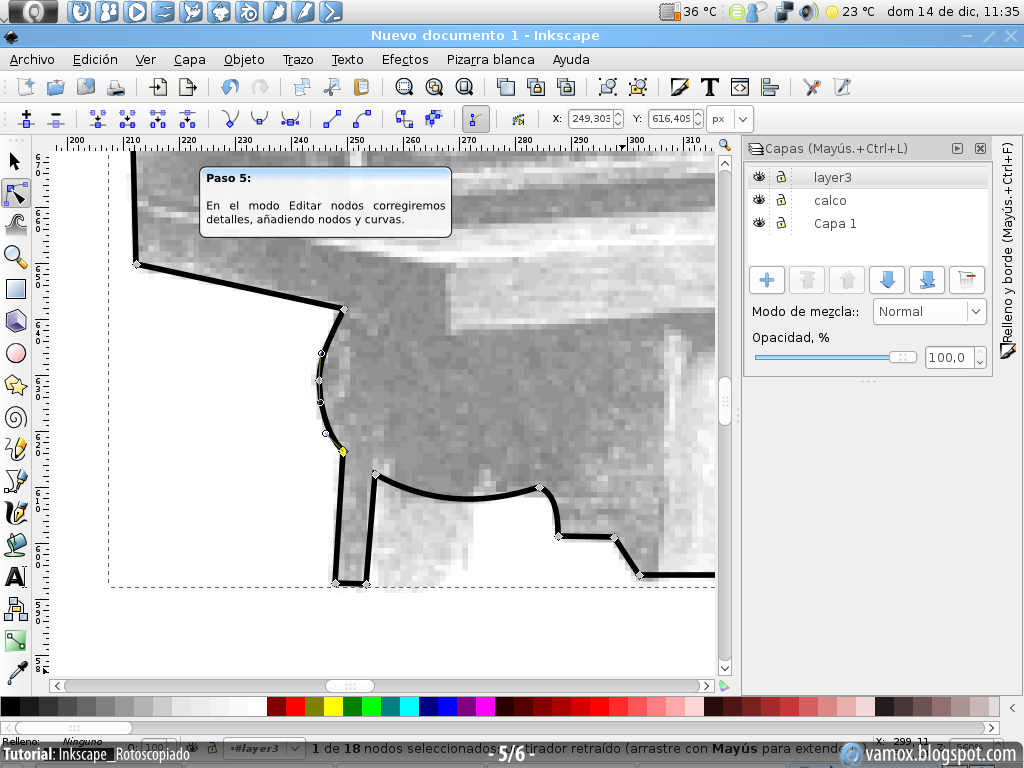1024x768 pixels.
Task: Expand the Capas panel menu arrow
Action: (x=957, y=148)
